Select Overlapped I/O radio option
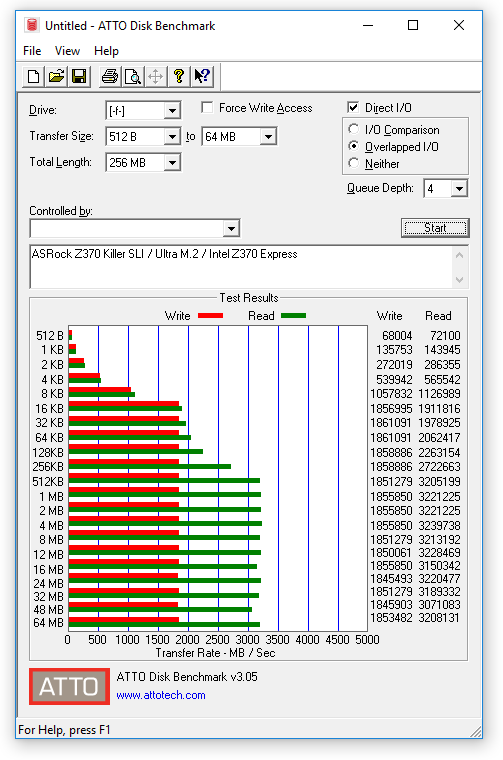Screen dimensions: 503x760 point(354,146)
